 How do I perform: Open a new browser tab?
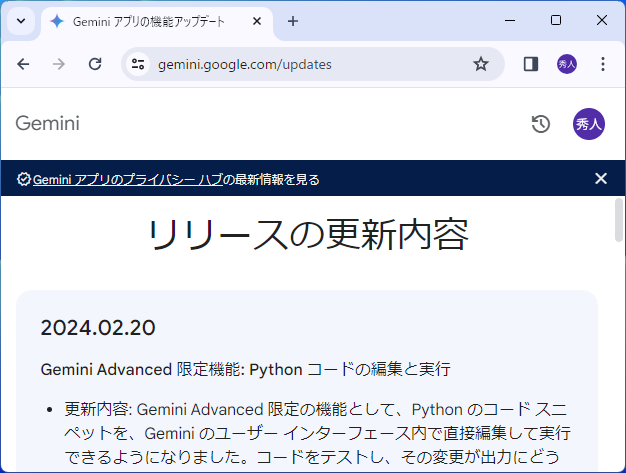[x=293, y=21]
